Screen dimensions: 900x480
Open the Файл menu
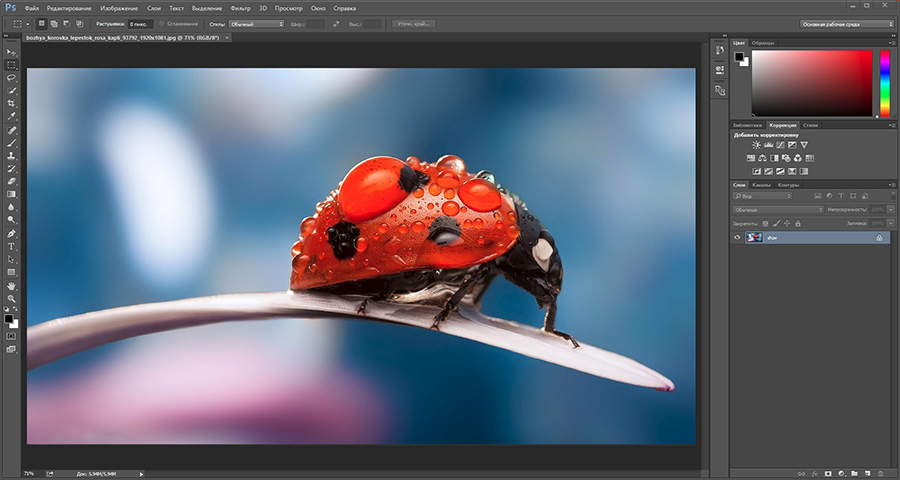32,9
